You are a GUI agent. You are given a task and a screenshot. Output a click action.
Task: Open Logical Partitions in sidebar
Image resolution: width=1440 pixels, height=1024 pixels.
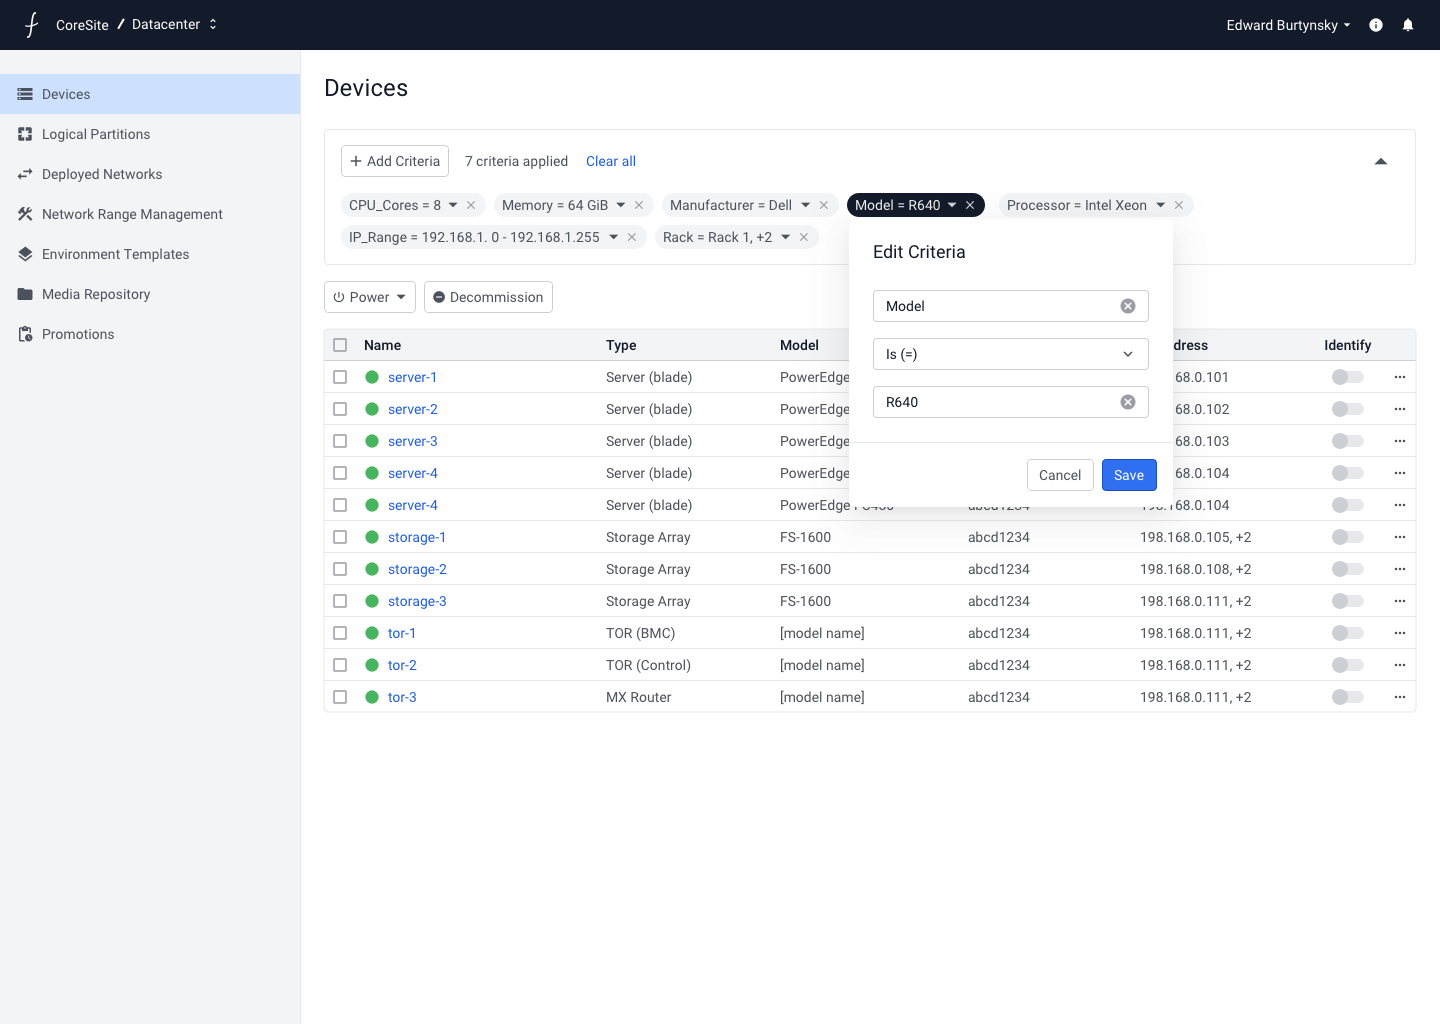(96, 134)
